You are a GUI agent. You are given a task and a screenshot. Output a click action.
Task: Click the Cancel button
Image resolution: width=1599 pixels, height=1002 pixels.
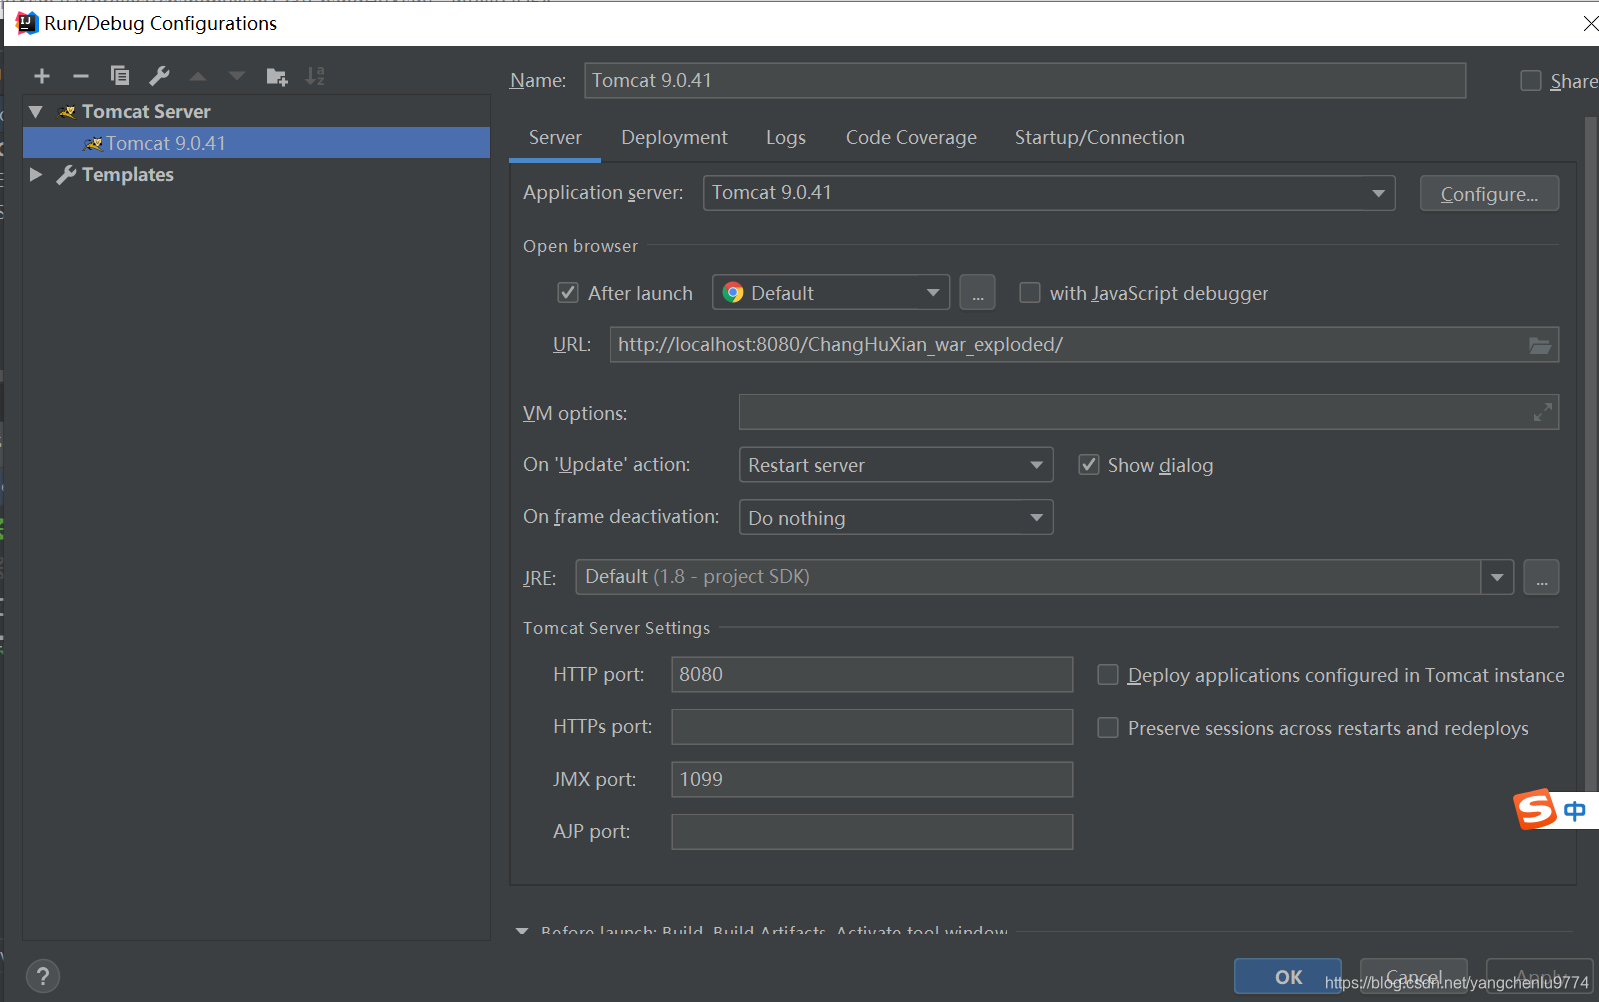1414,977
